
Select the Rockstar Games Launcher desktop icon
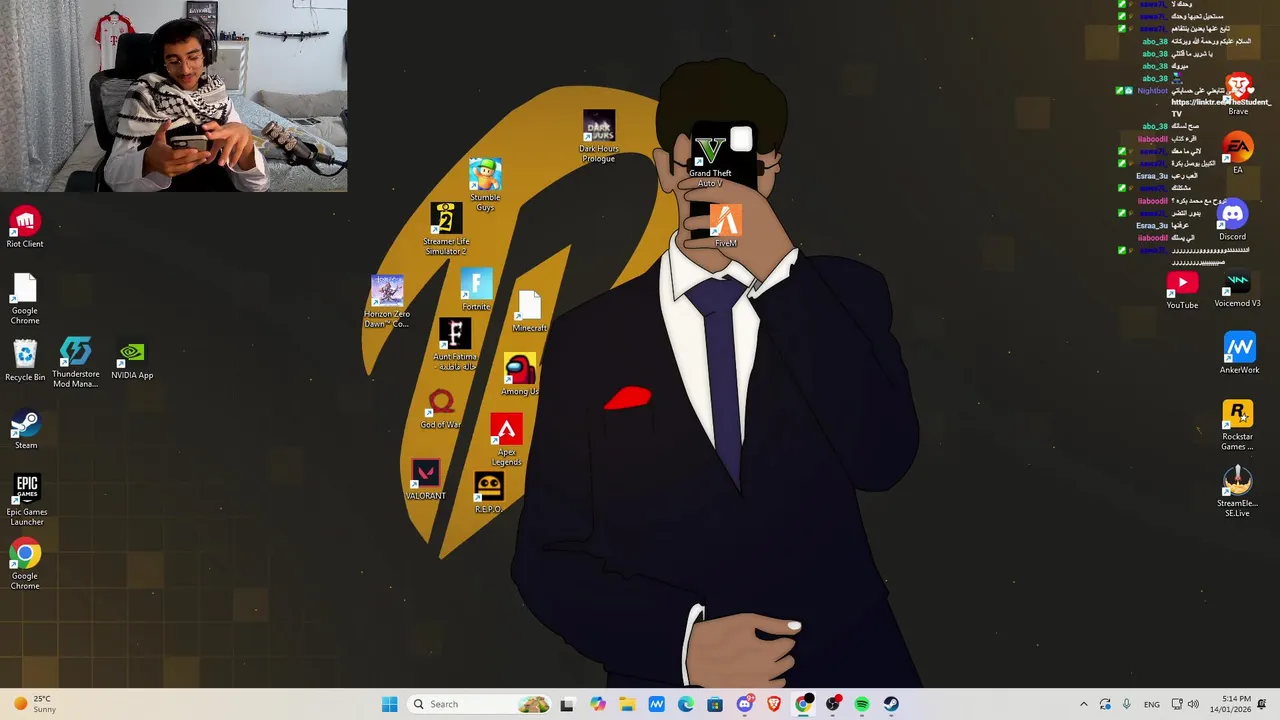coord(1237,426)
